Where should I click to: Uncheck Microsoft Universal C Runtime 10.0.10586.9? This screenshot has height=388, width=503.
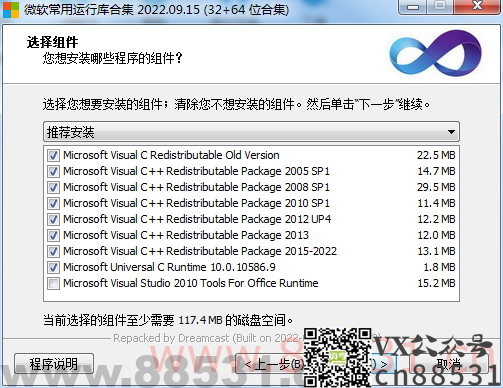click(x=53, y=267)
